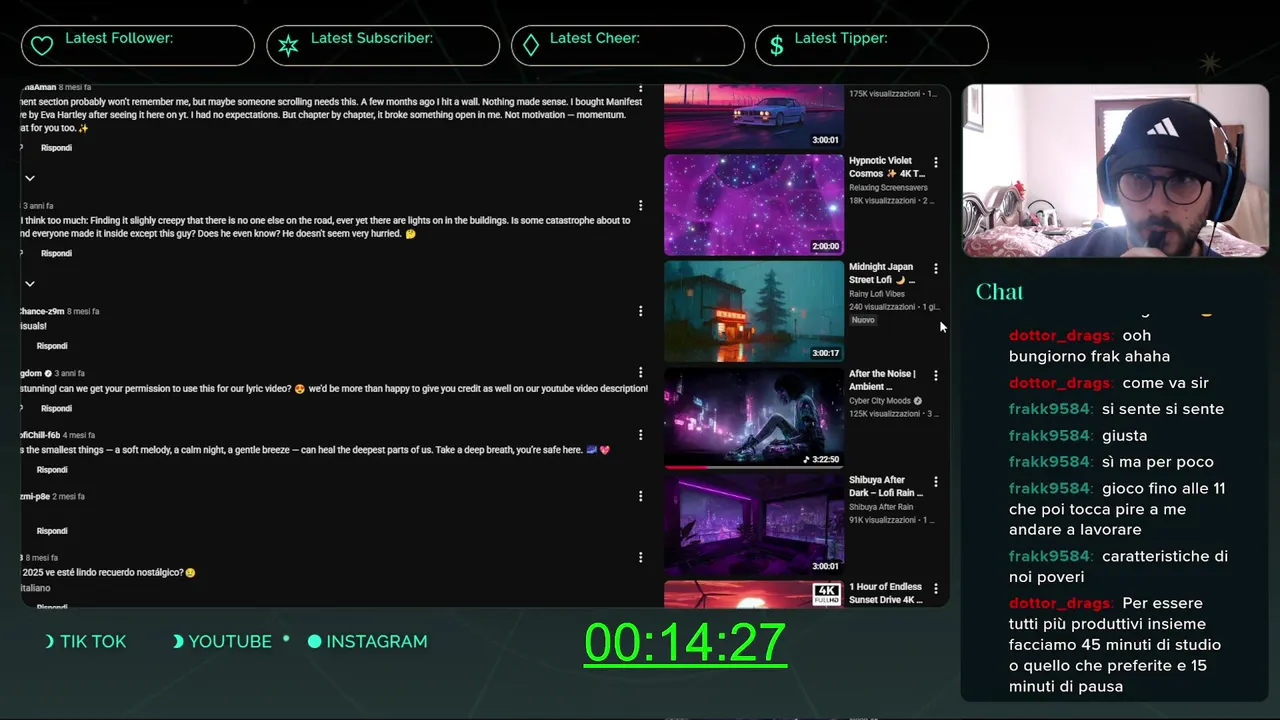Click the round dot icon next to INSTAGRAM
The image size is (1280, 720).
click(315, 642)
